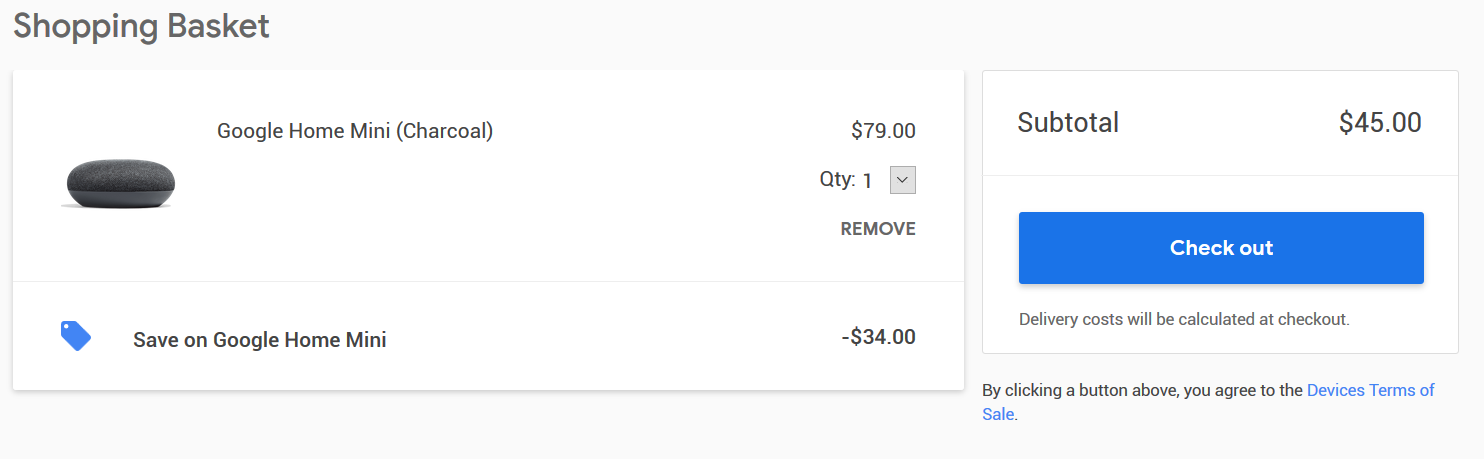1484x459 pixels.
Task: Remove Google Home Mini from basket
Action: coord(878,229)
